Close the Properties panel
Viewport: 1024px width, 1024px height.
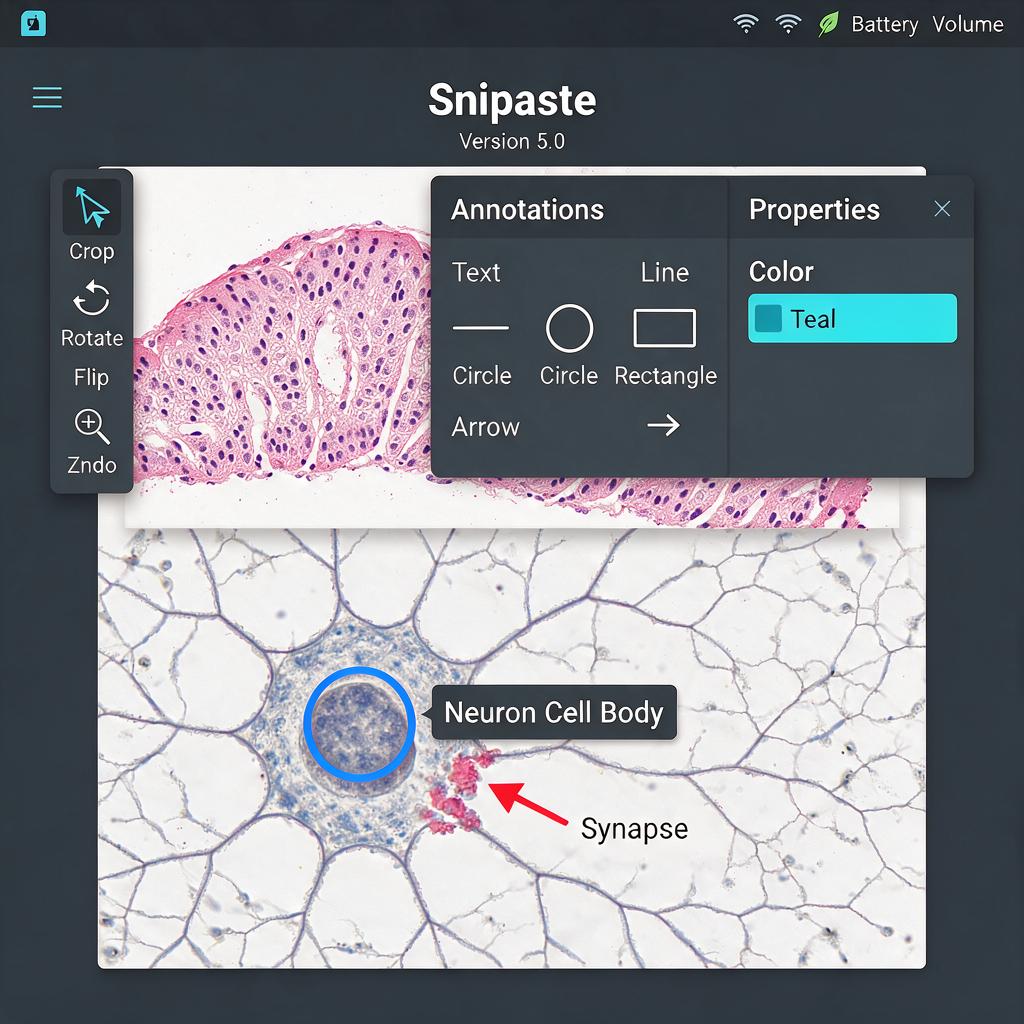pos(942,208)
